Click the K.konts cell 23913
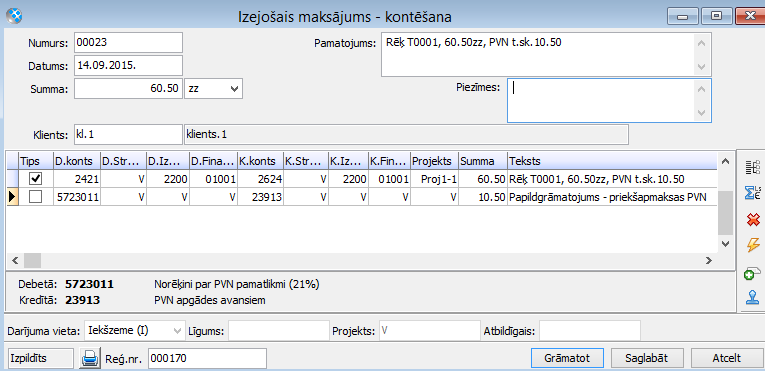This screenshot has height=371, width=765. (x=260, y=197)
